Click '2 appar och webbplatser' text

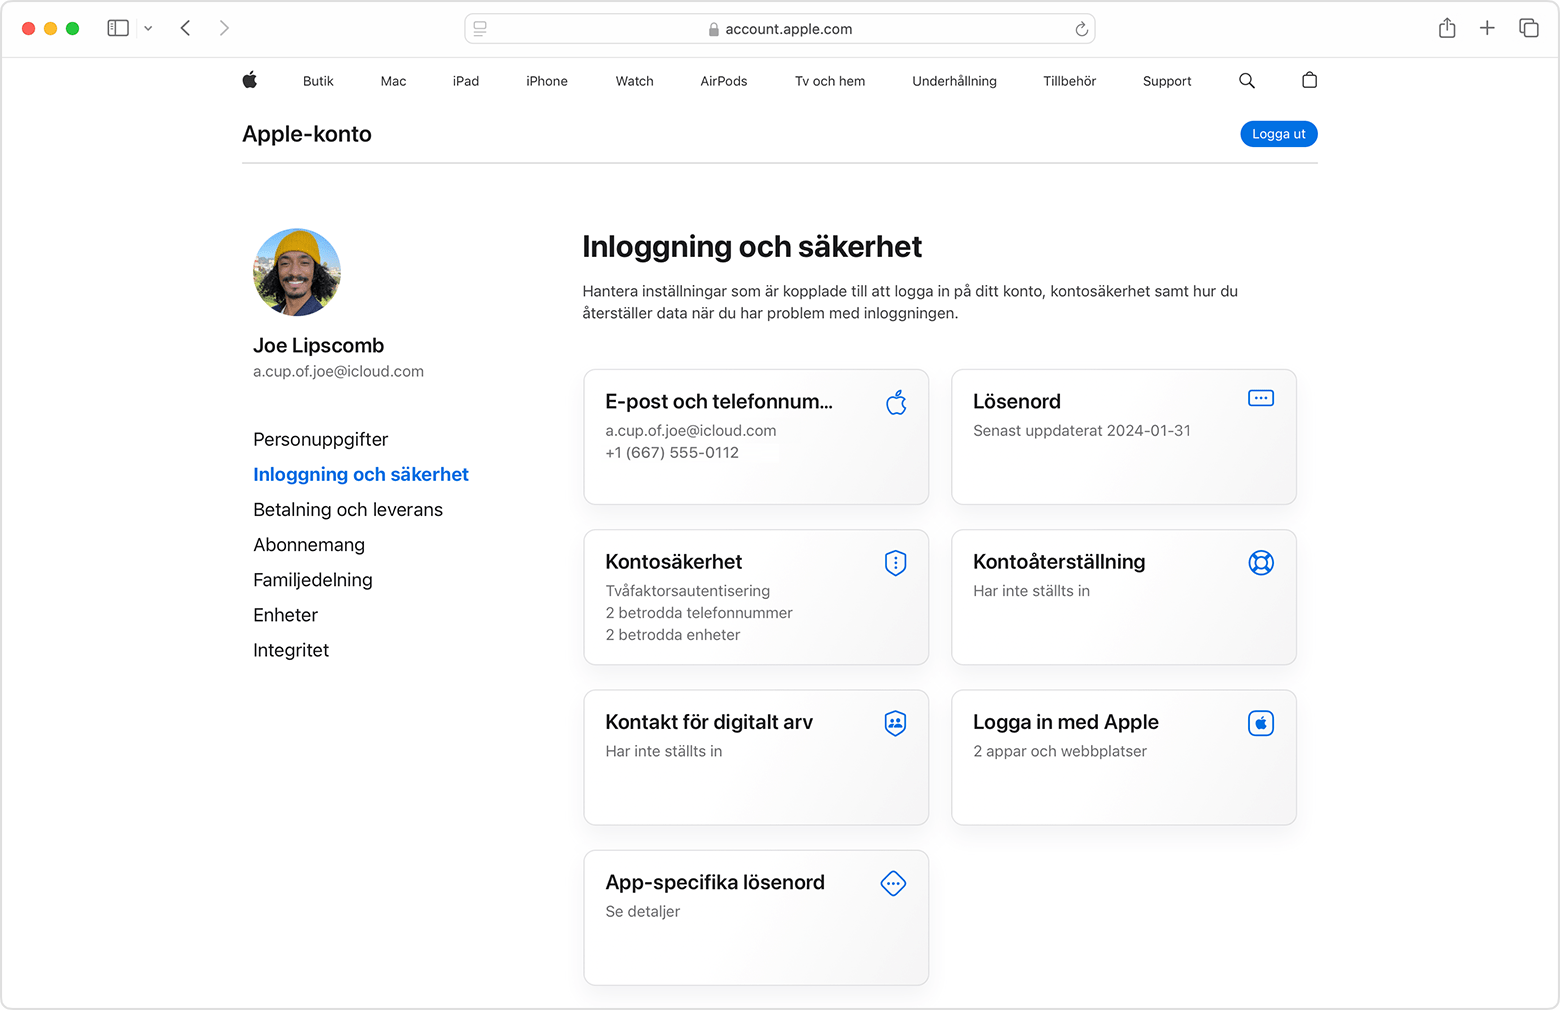point(1060,752)
